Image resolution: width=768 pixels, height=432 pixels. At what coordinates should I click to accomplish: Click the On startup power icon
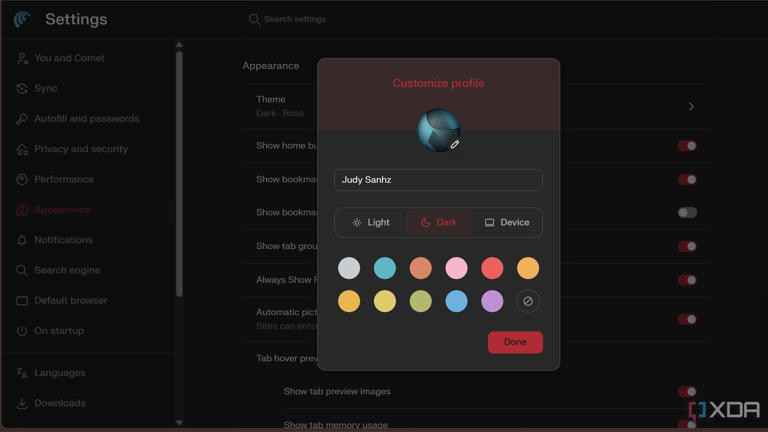point(22,331)
